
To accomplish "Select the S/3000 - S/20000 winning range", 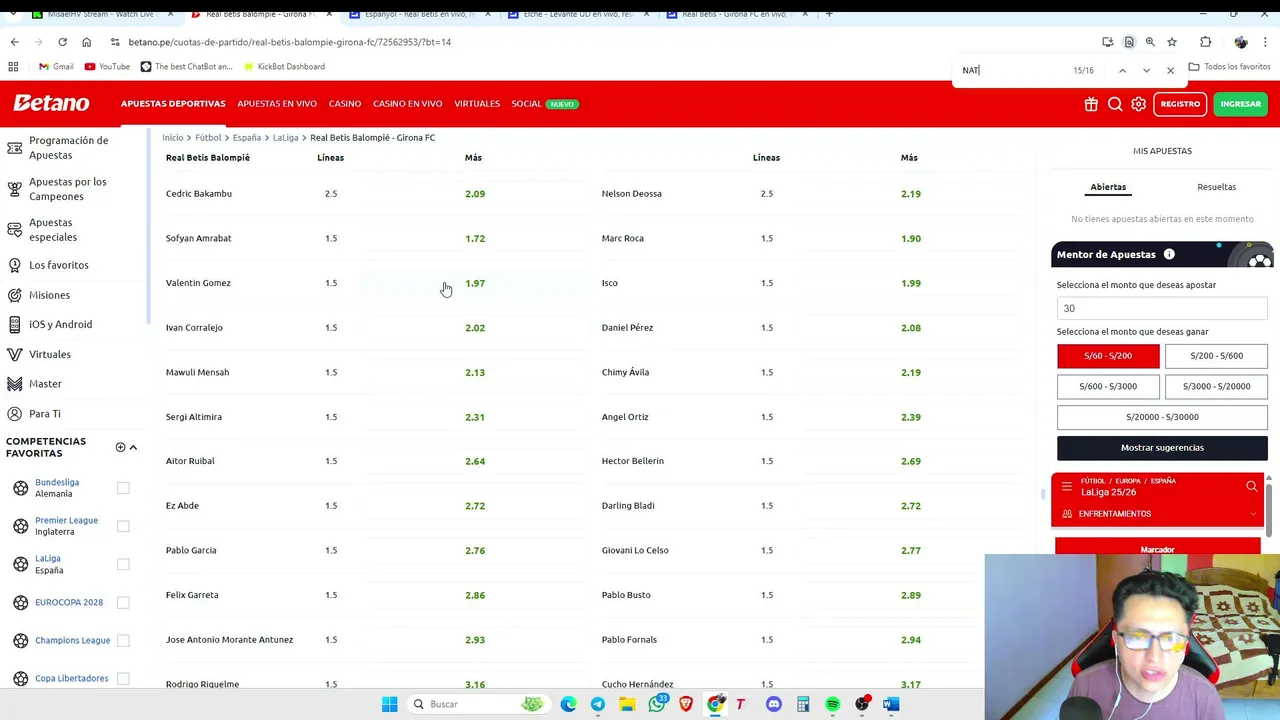I will 1216,386.
